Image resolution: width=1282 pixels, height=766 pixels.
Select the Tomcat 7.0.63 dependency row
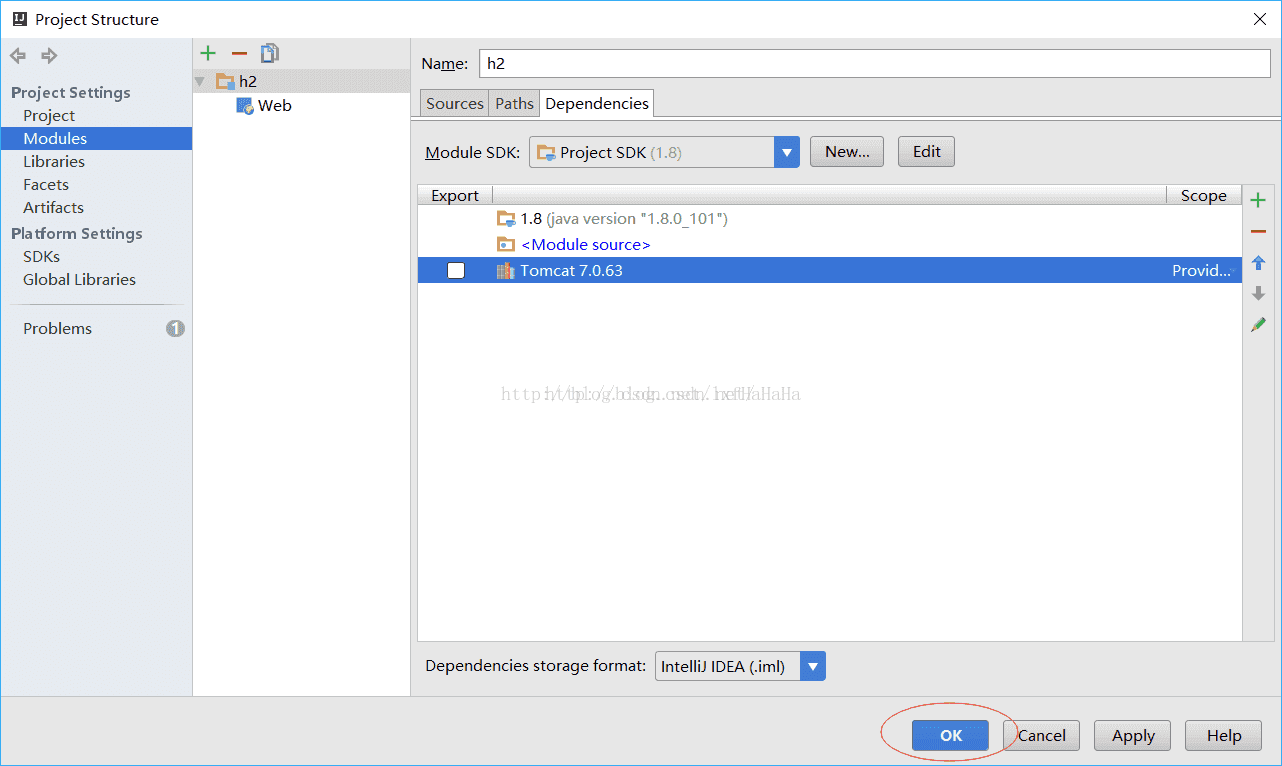[830, 270]
